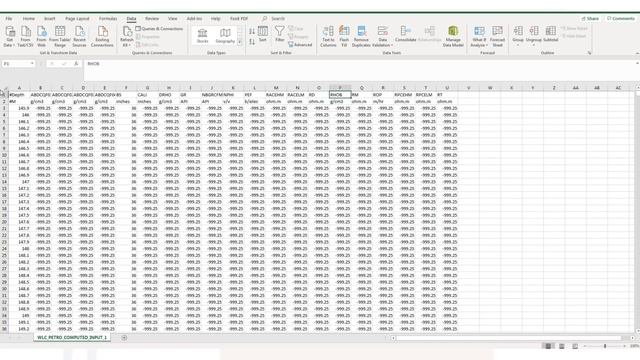
Task: Switch to the Insert tab
Action: point(49,19)
